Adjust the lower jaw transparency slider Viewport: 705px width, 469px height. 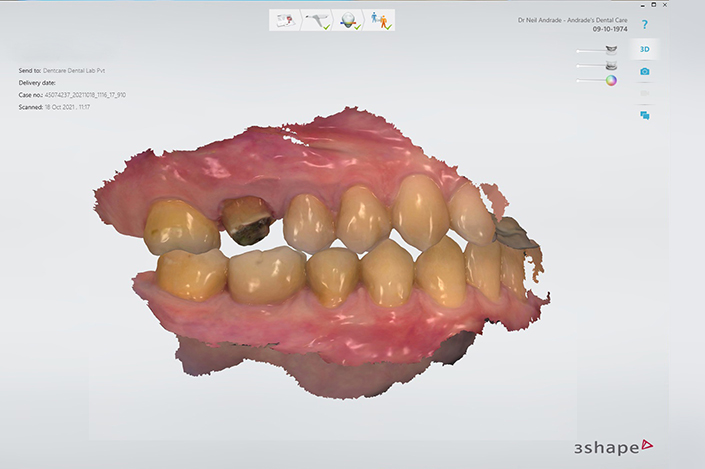(588, 66)
